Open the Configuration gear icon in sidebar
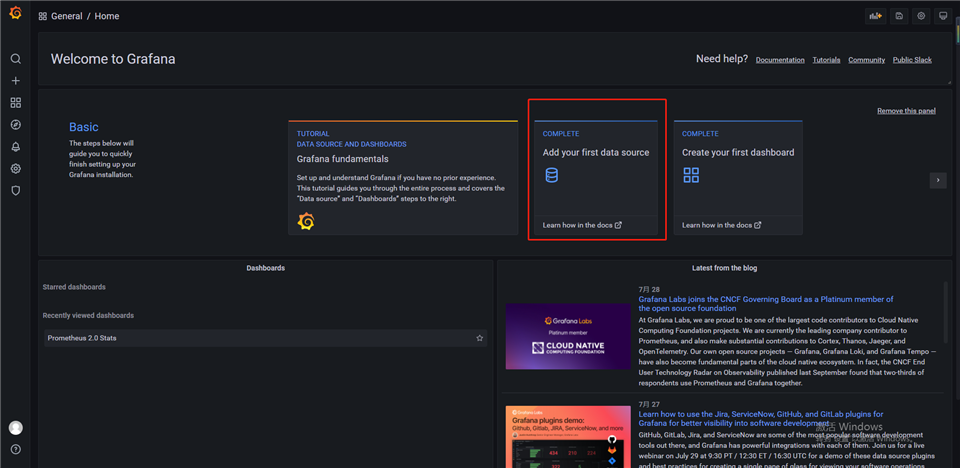 pyautogui.click(x=16, y=169)
